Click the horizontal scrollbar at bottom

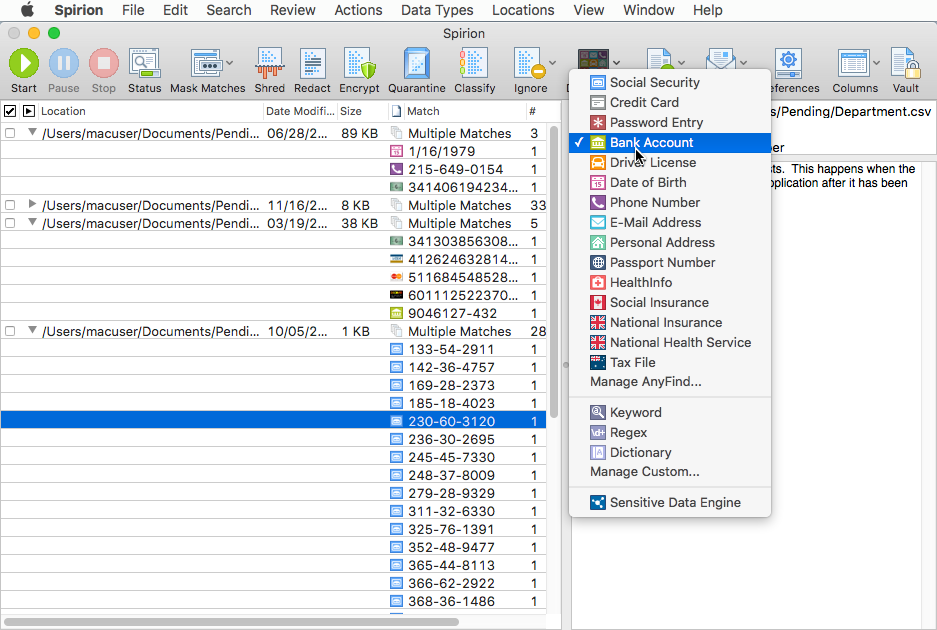point(232,622)
